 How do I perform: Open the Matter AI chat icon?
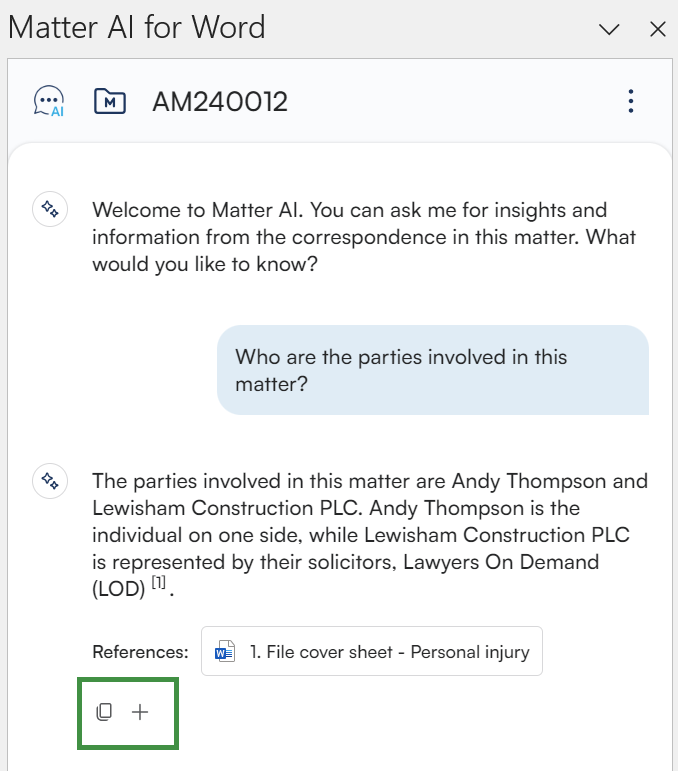pos(49,101)
